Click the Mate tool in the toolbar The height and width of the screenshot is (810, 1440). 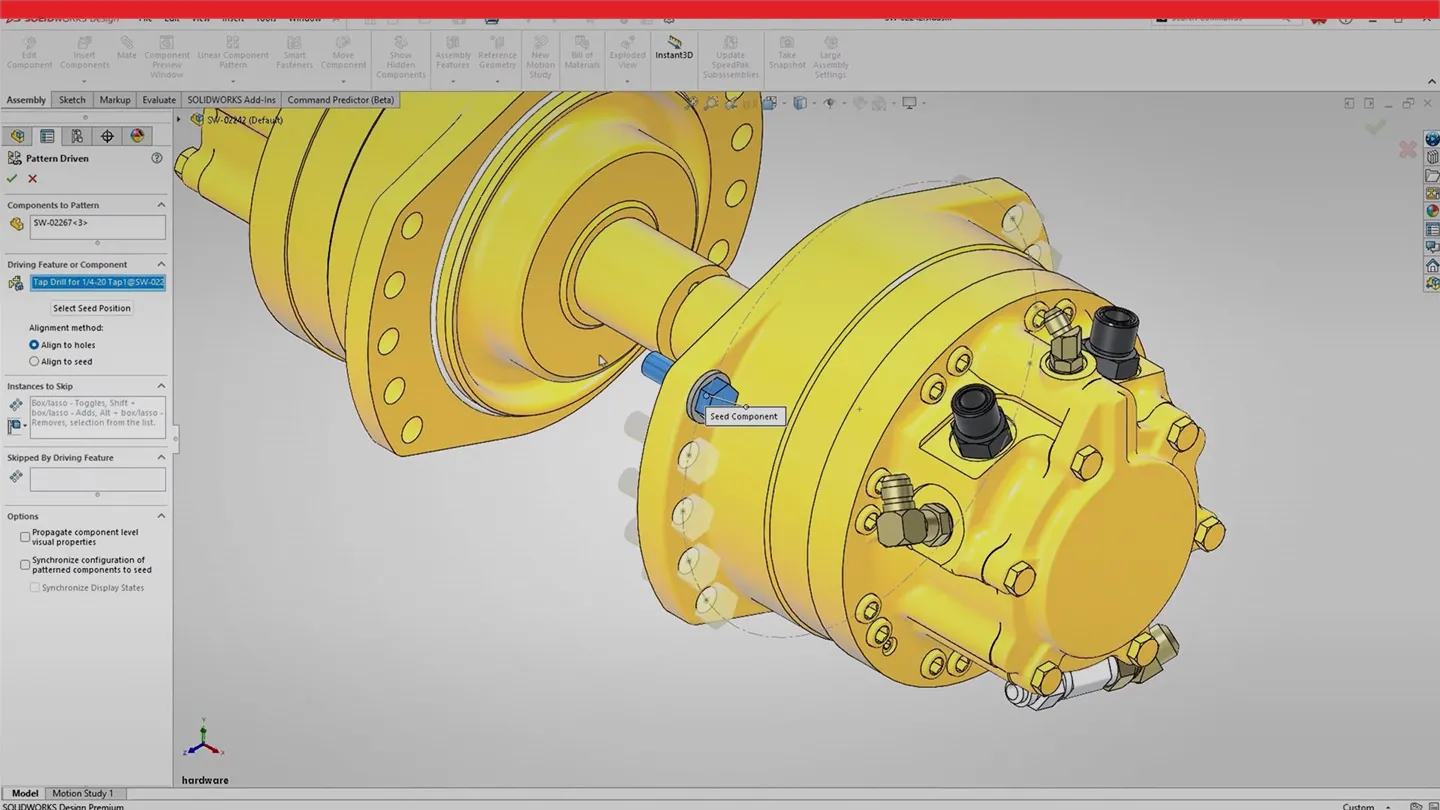pyautogui.click(x=126, y=47)
